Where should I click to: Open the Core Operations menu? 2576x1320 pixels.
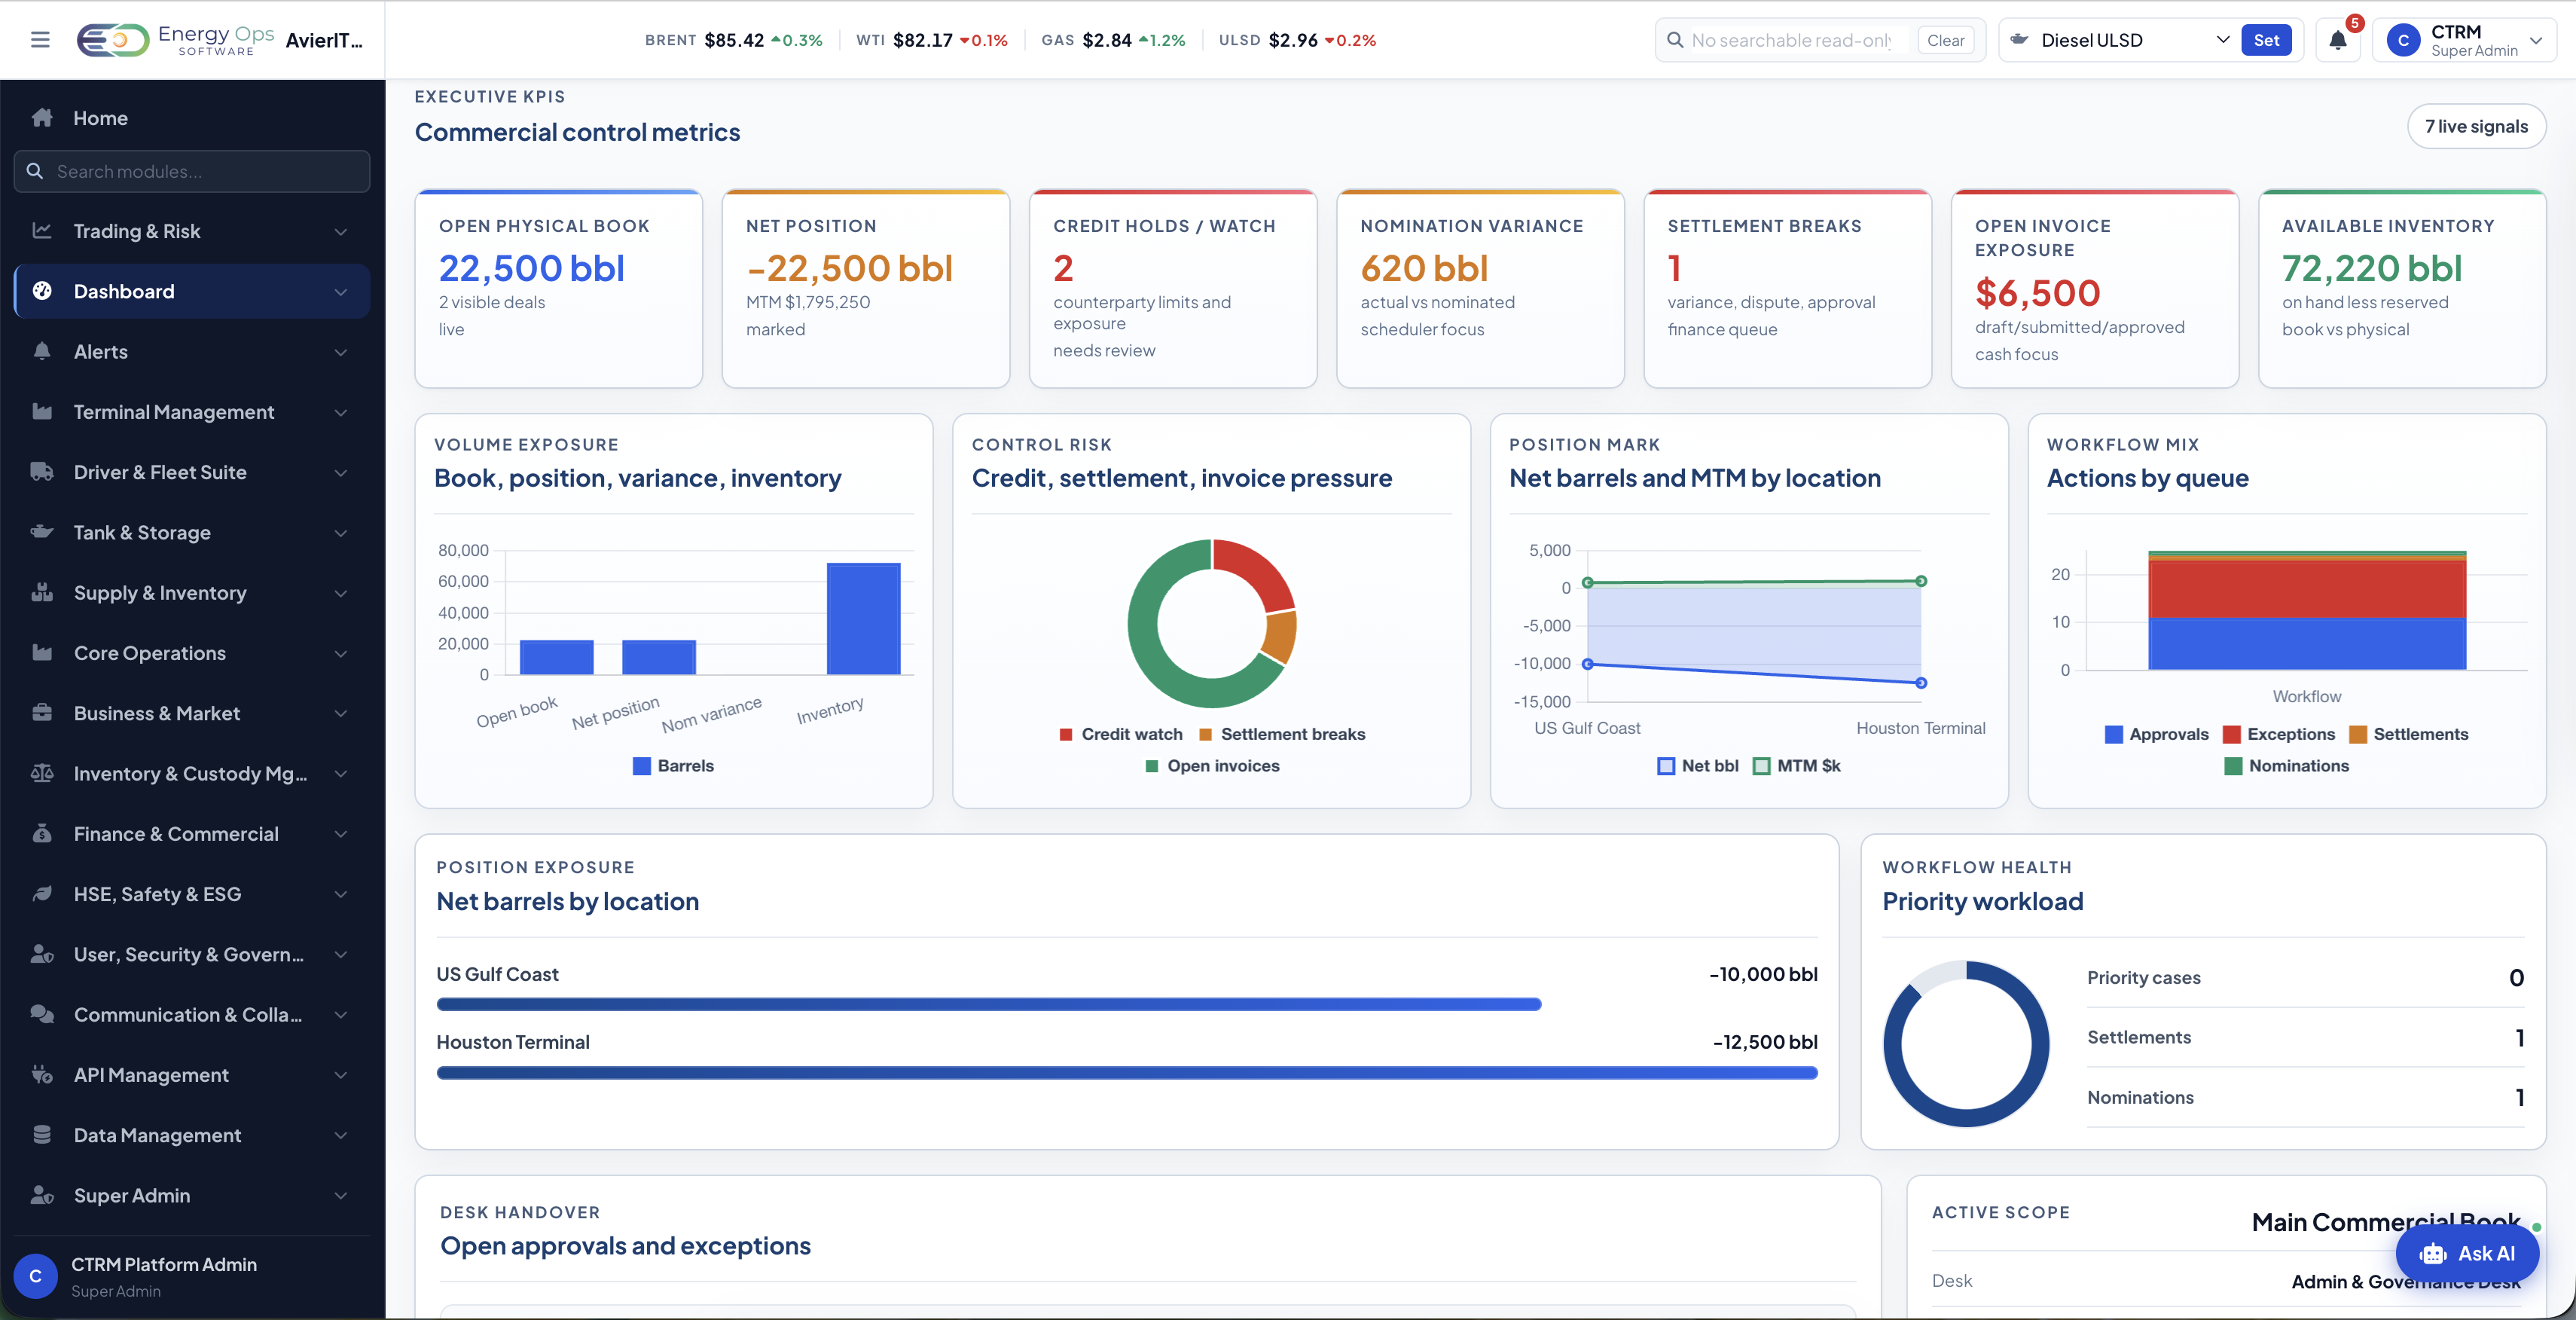point(192,653)
